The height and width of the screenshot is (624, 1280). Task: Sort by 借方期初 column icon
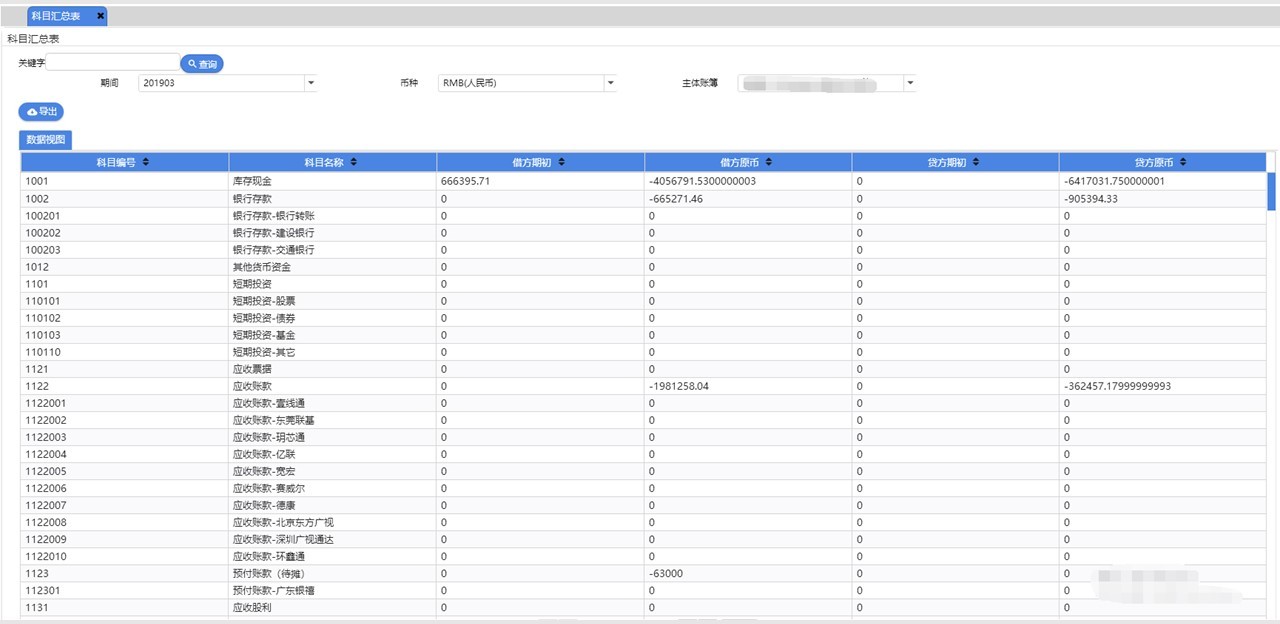562,162
